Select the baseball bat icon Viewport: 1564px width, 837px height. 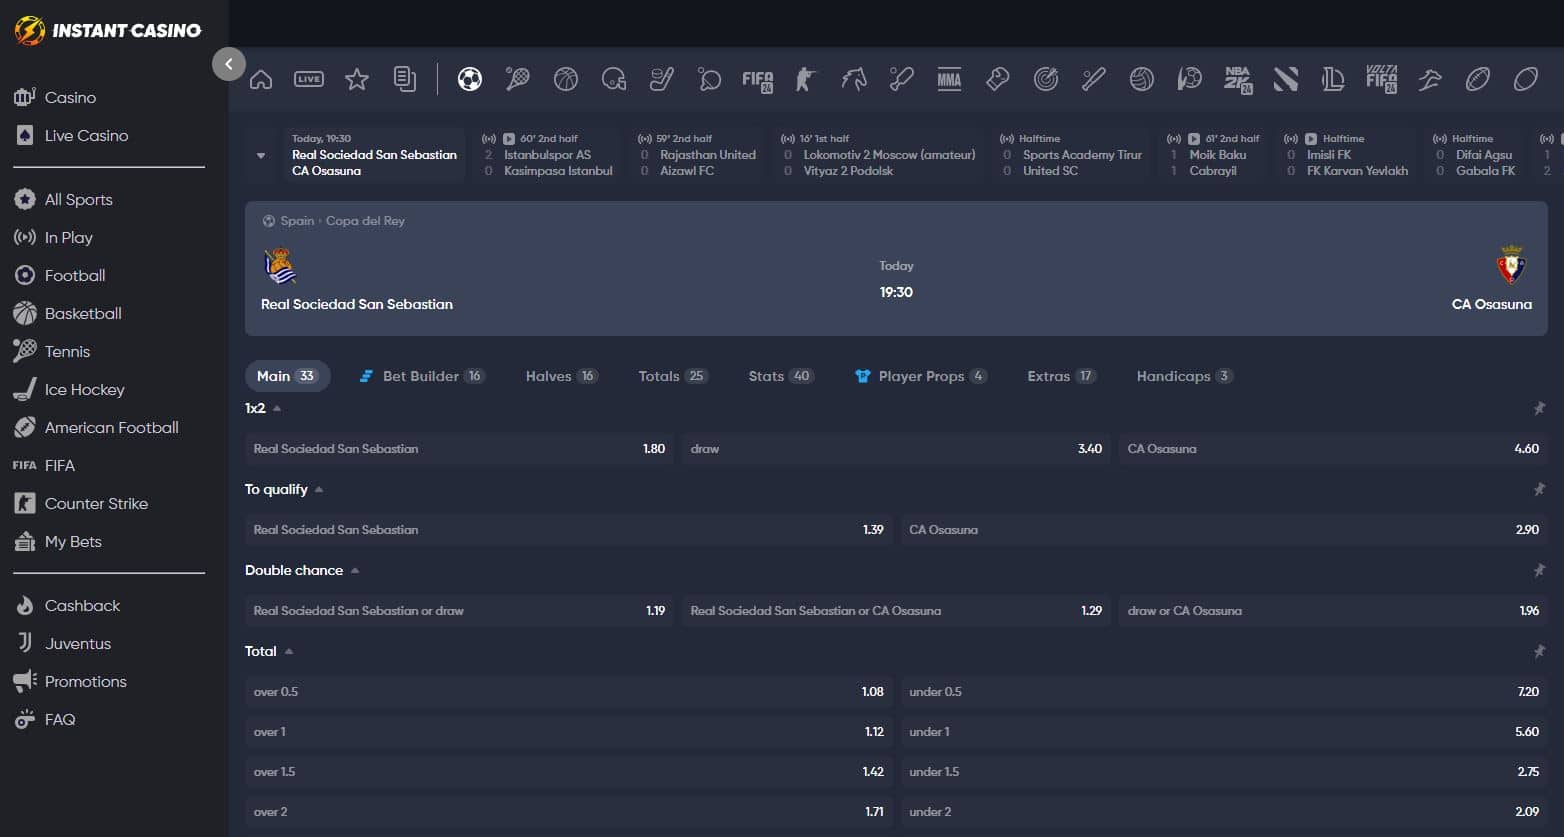point(1094,79)
